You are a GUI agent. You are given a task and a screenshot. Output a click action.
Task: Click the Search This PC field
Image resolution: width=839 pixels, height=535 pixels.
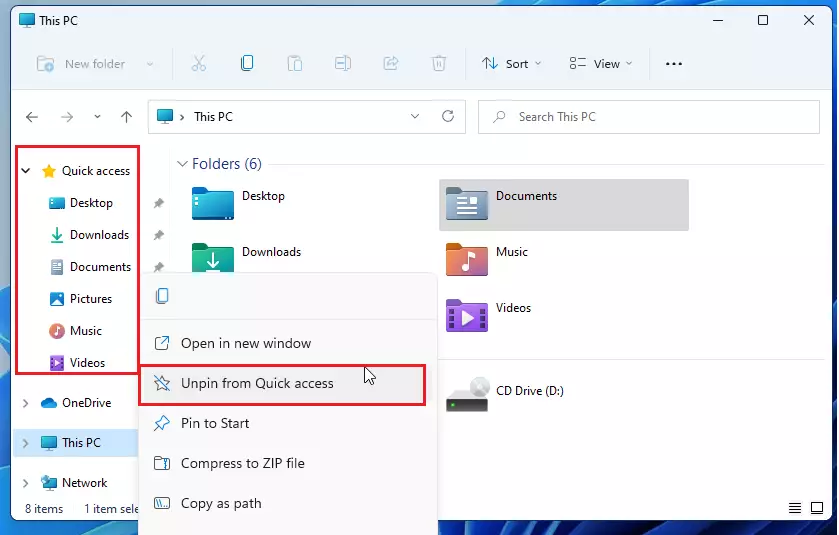click(x=649, y=117)
